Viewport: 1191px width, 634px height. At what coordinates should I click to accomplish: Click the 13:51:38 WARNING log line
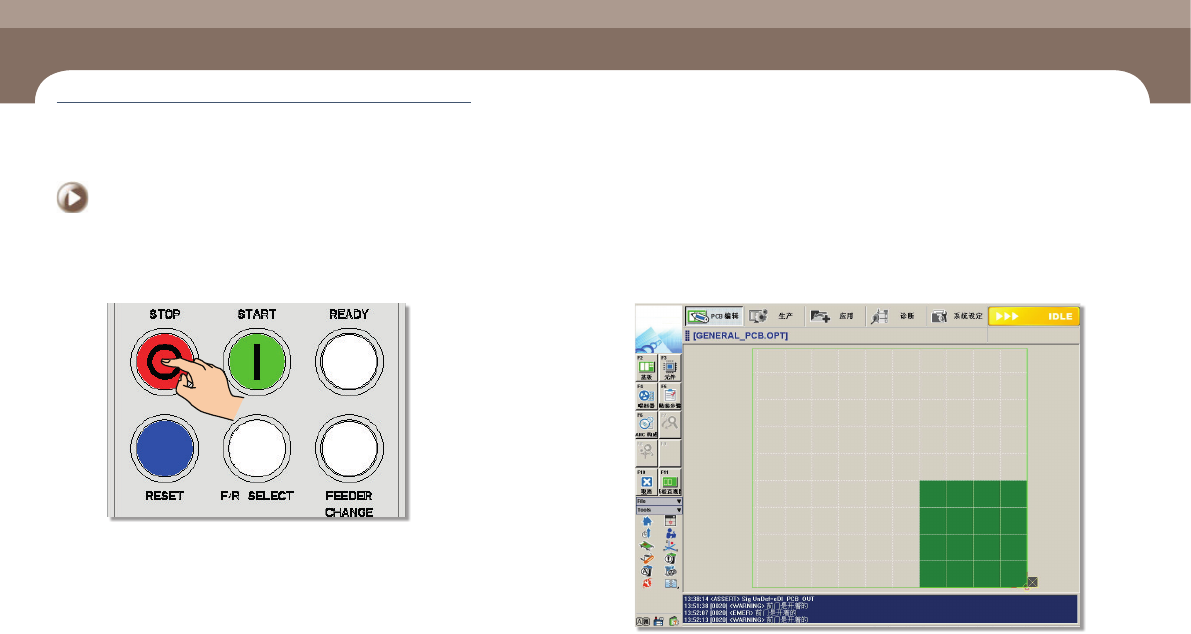tap(746, 606)
